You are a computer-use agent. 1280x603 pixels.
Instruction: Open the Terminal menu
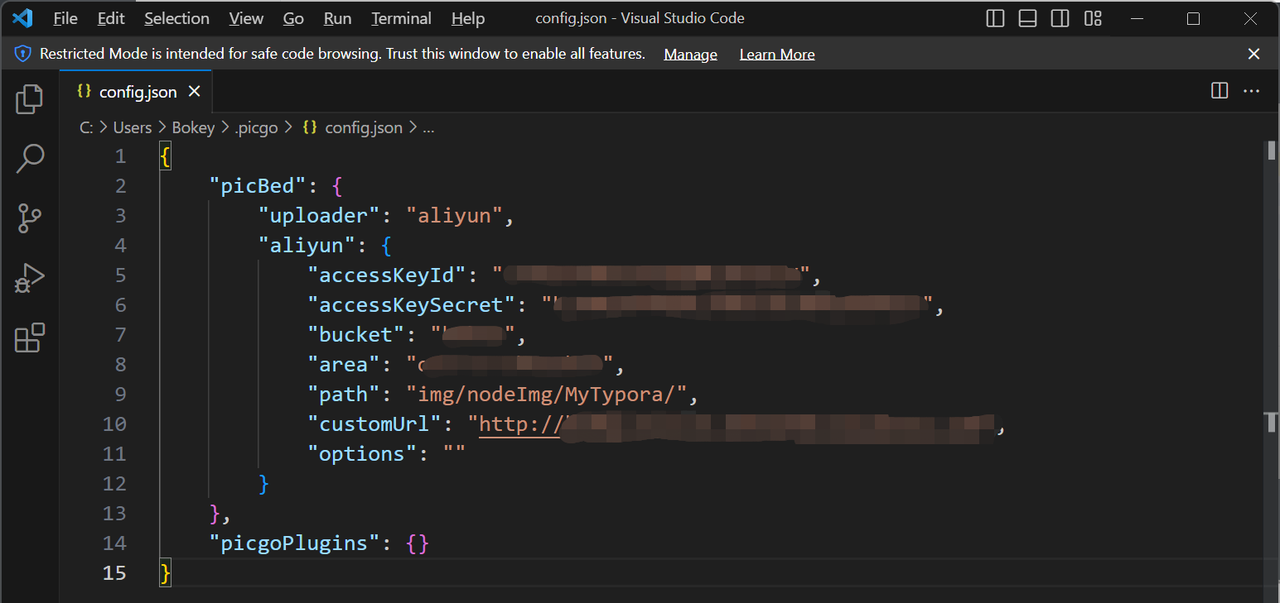(x=401, y=19)
